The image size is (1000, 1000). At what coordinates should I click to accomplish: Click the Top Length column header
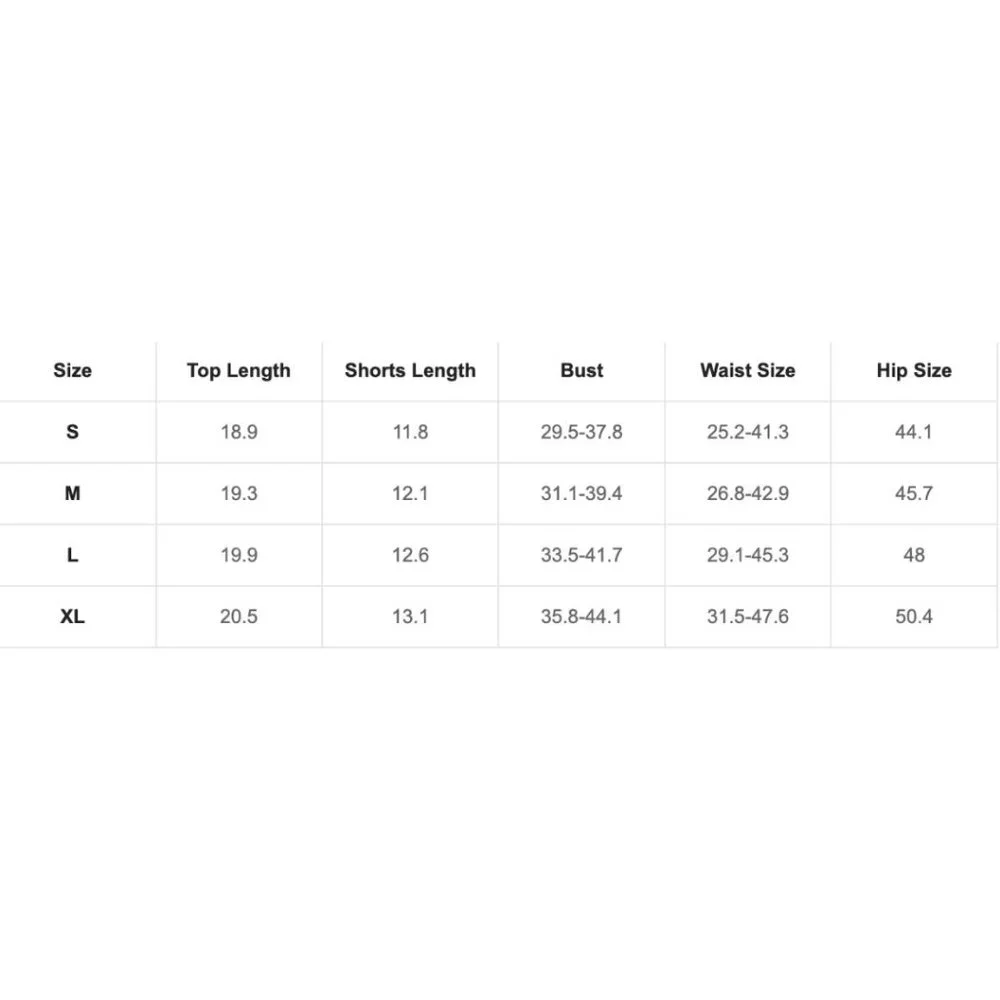(x=238, y=371)
